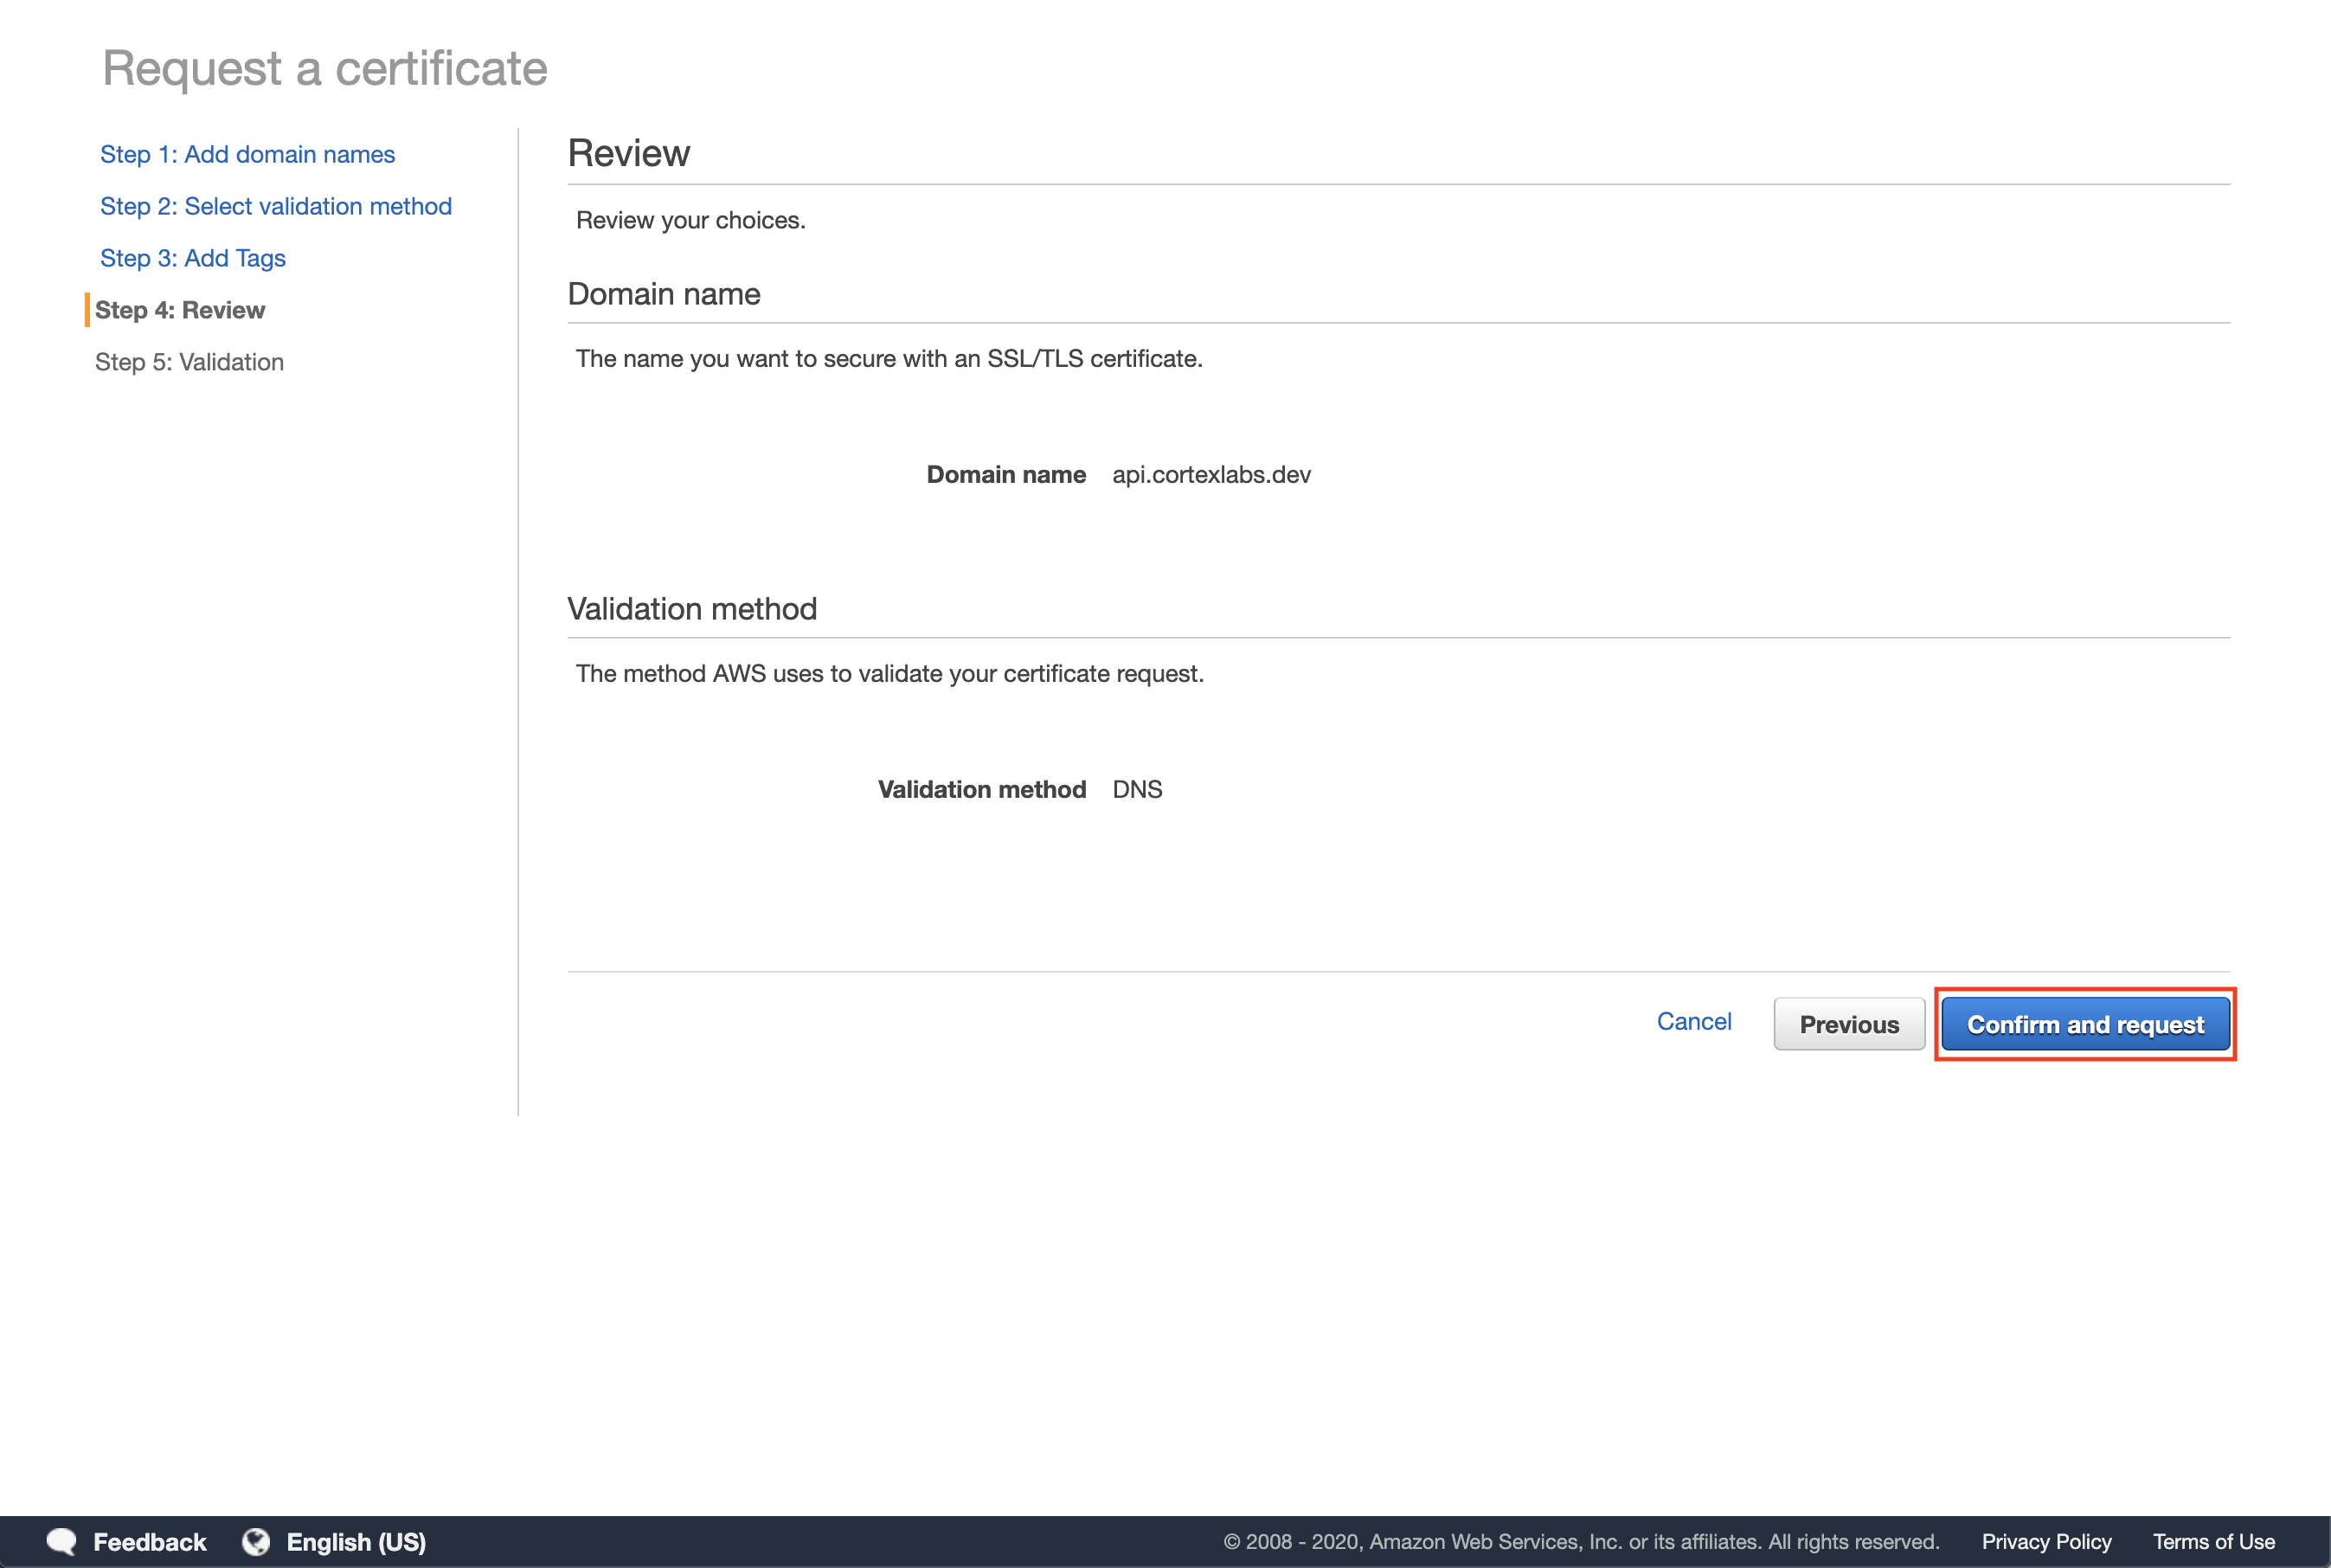Open Step 1: Add domain names

(247, 154)
